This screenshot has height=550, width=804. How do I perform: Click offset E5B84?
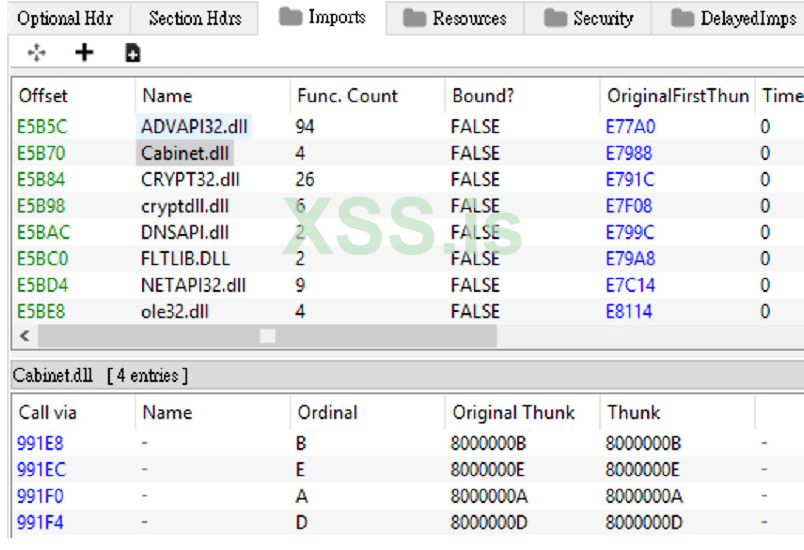(x=41, y=179)
